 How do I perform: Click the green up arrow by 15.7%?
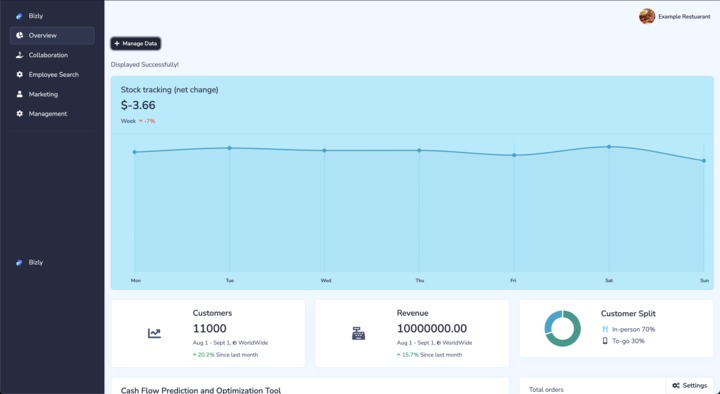(x=399, y=355)
